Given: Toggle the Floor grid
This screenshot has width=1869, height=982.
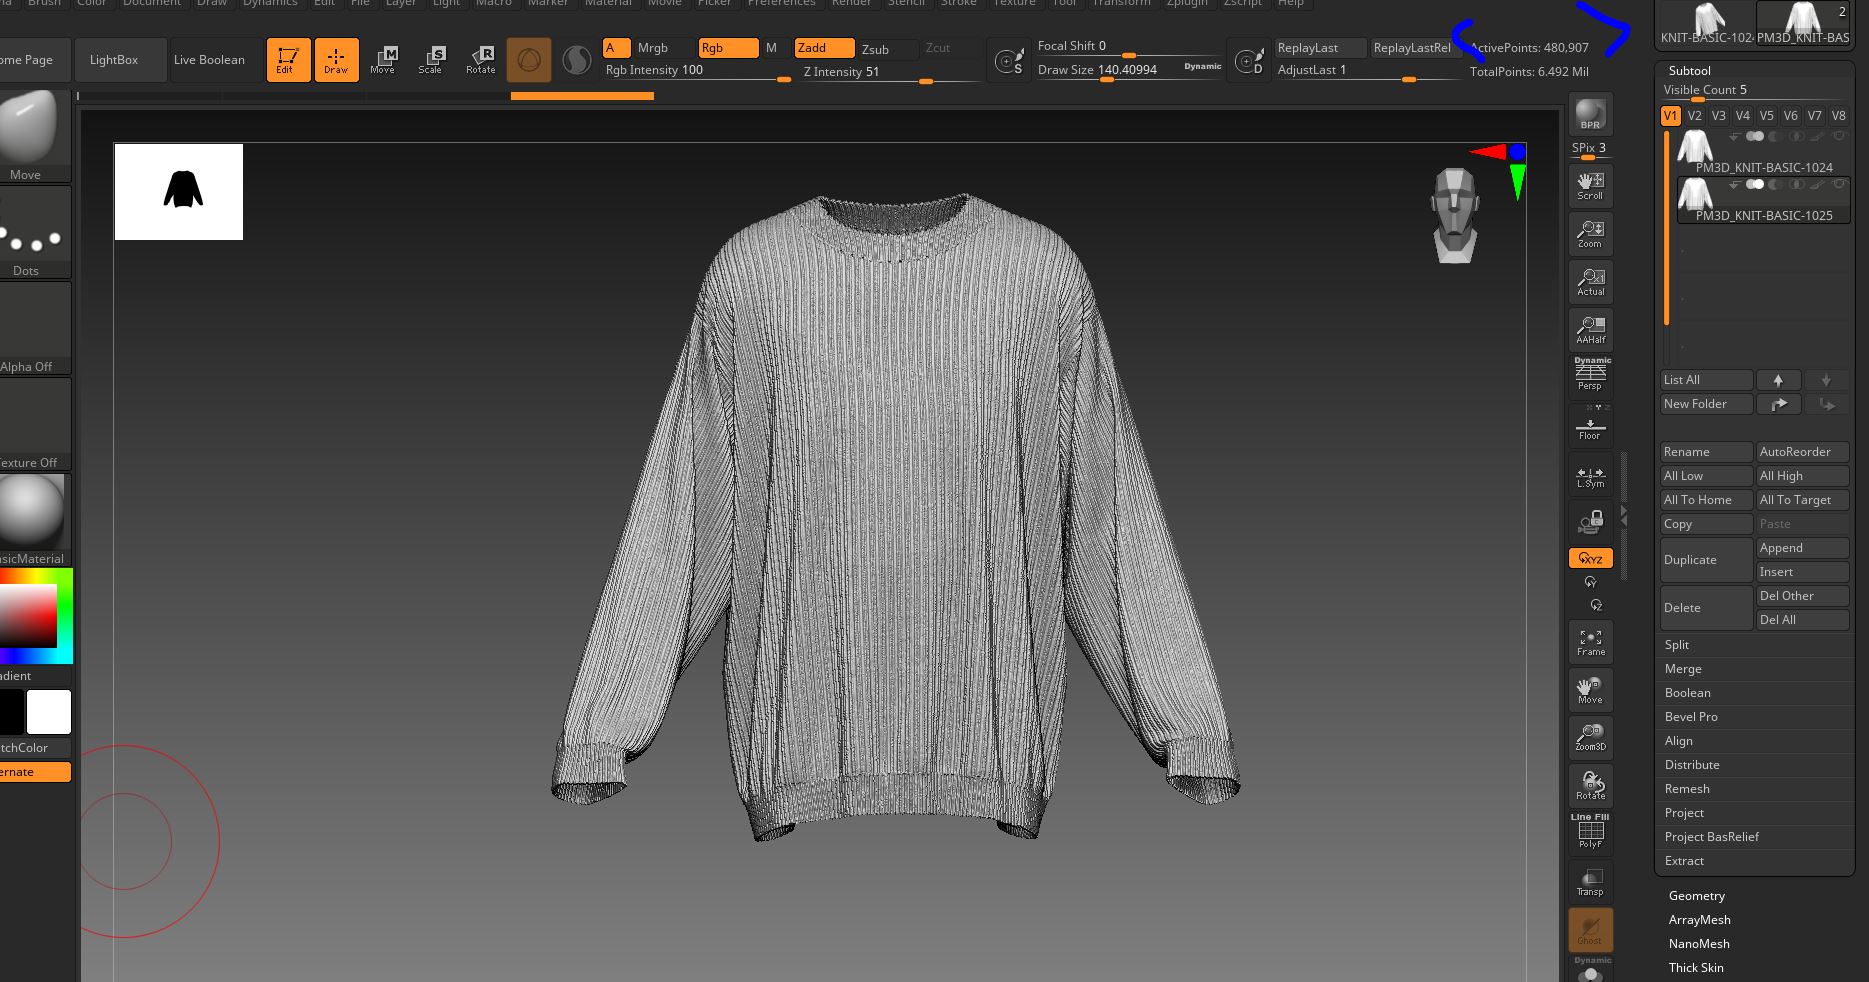Looking at the screenshot, I should (1590, 424).
